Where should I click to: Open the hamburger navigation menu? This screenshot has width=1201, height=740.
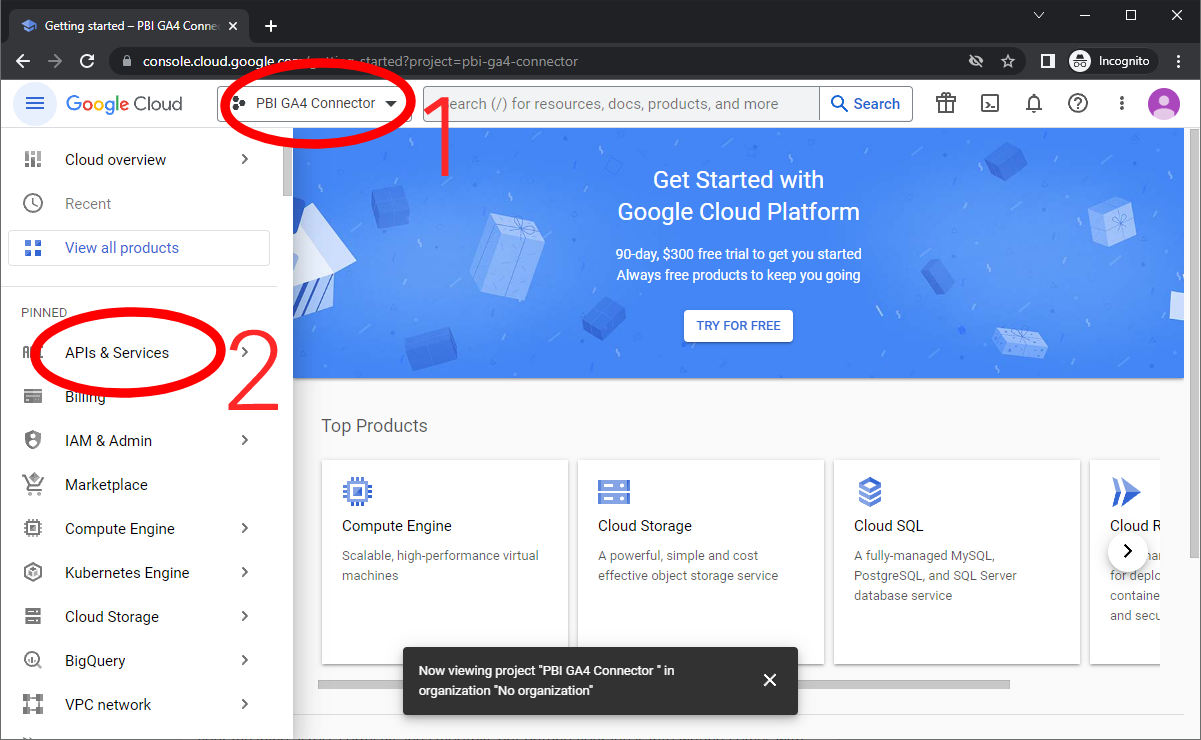click(35, 104)
